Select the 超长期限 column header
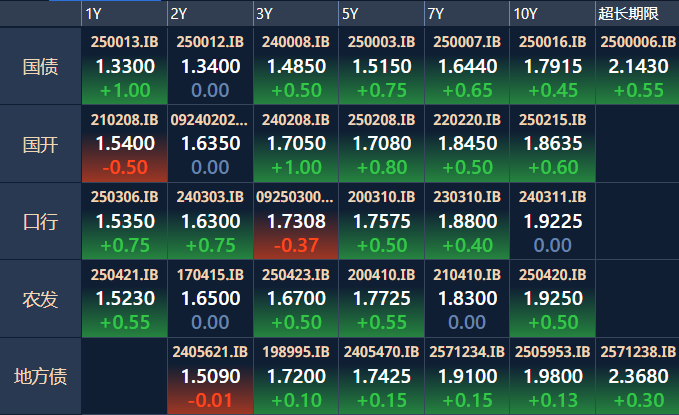This screenshot has width=679, height=415. [637, 13]
